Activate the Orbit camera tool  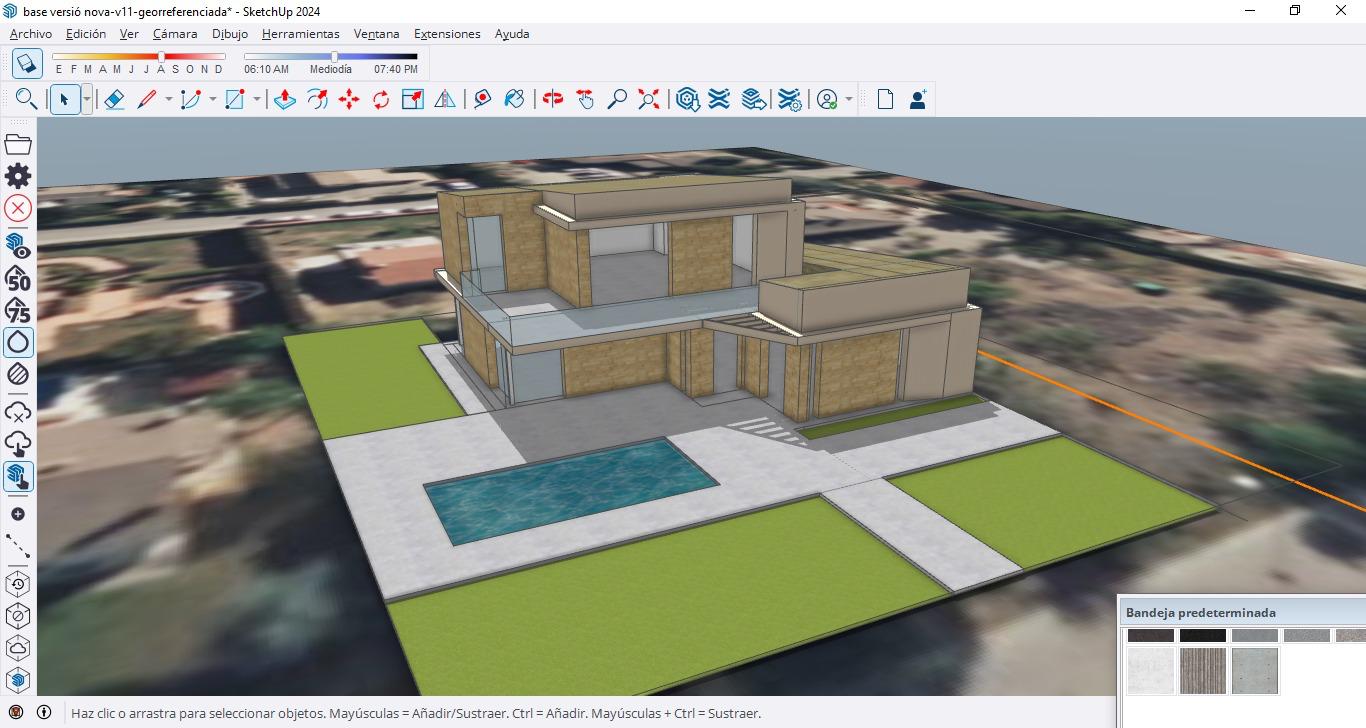click(553, 99)
